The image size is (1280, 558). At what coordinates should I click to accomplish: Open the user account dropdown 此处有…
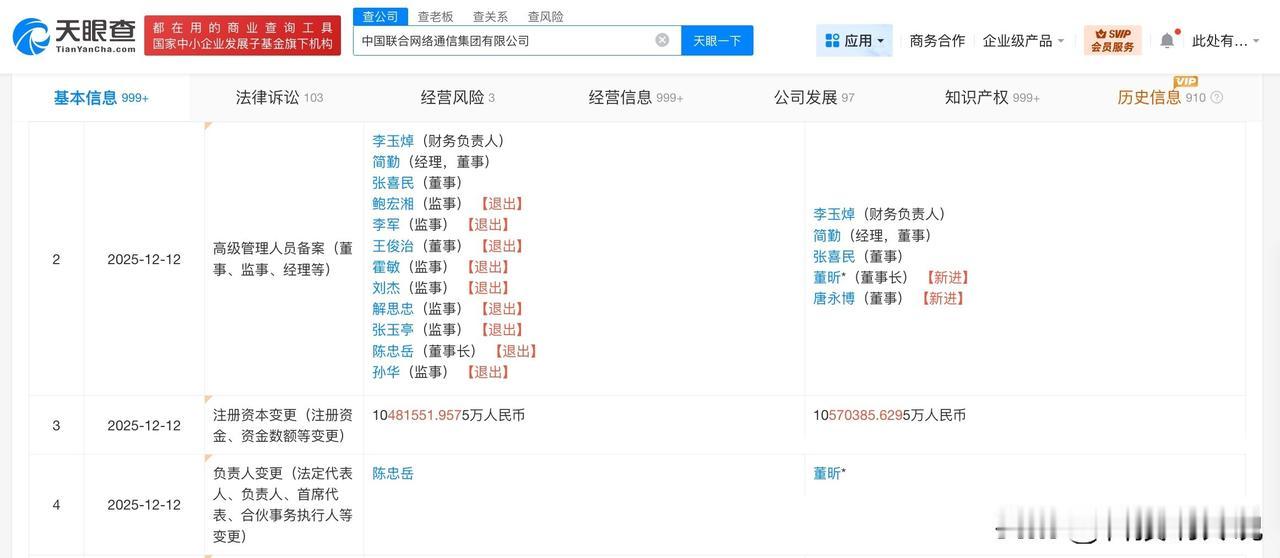coord(1226,40)
